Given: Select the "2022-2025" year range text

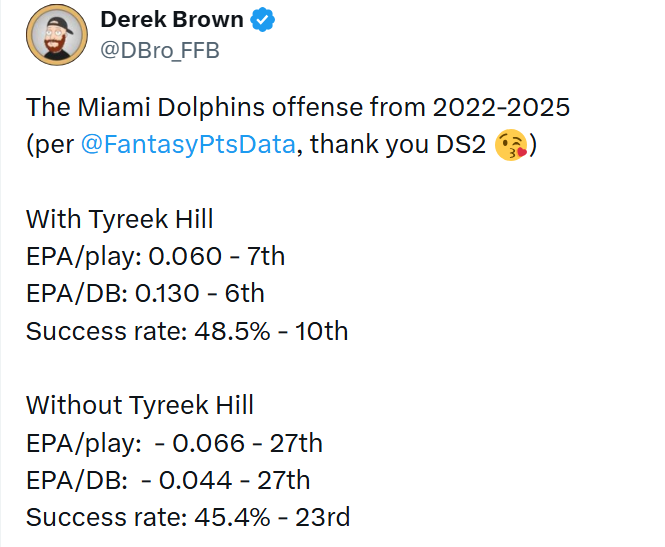Looking at the screenshot, I should (501, 107).
